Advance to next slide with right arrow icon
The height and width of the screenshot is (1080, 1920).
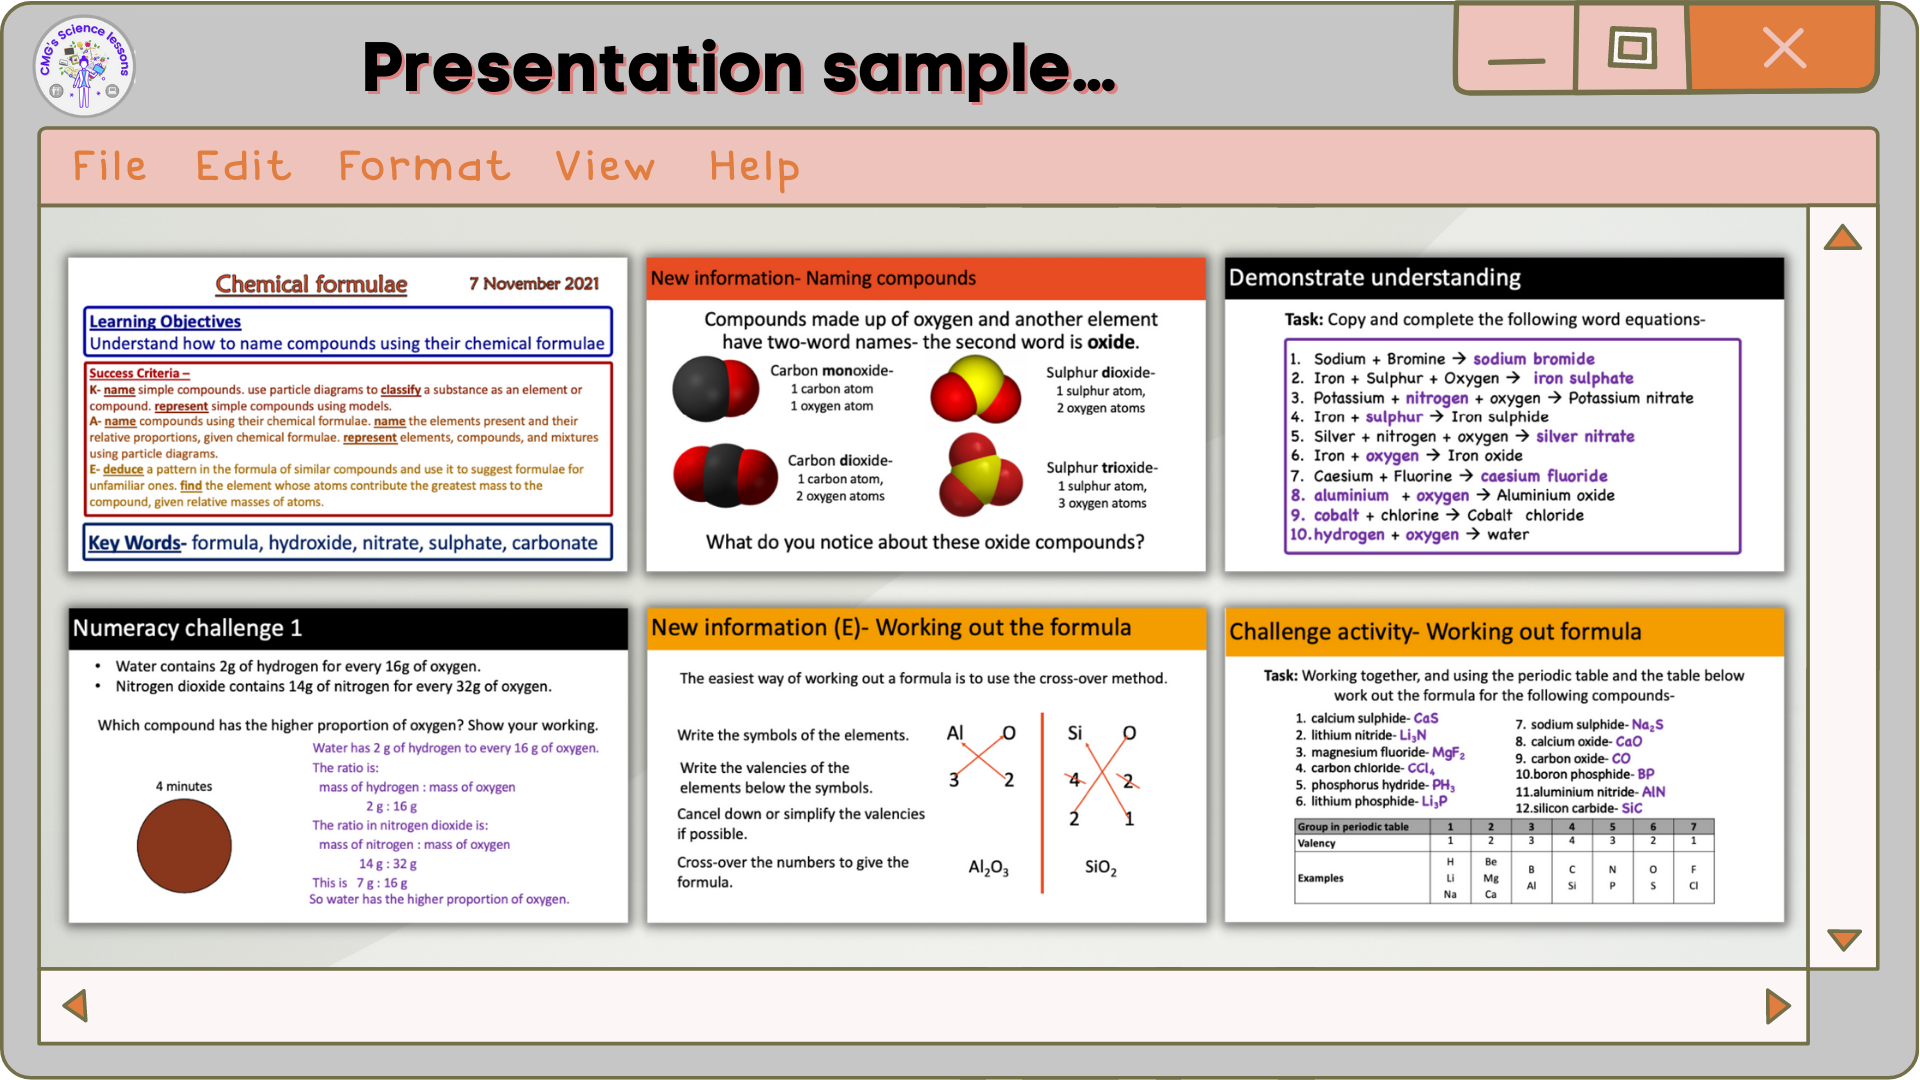tap(1777, 1006)
